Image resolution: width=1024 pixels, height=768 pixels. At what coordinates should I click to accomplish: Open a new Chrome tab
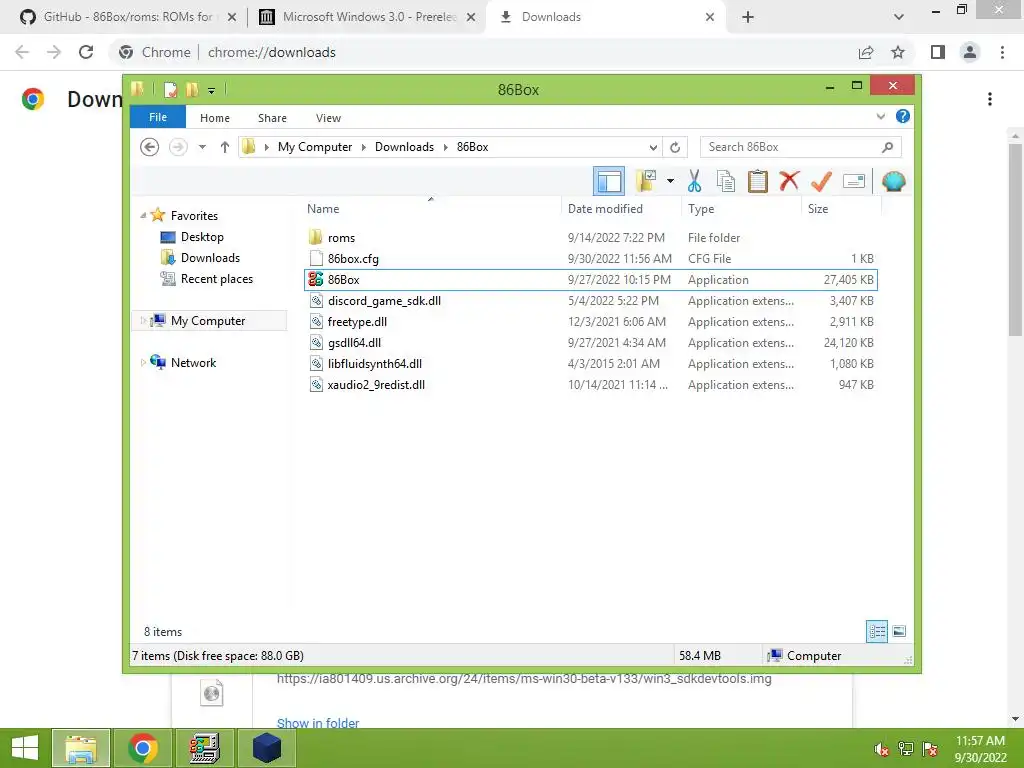748,17
